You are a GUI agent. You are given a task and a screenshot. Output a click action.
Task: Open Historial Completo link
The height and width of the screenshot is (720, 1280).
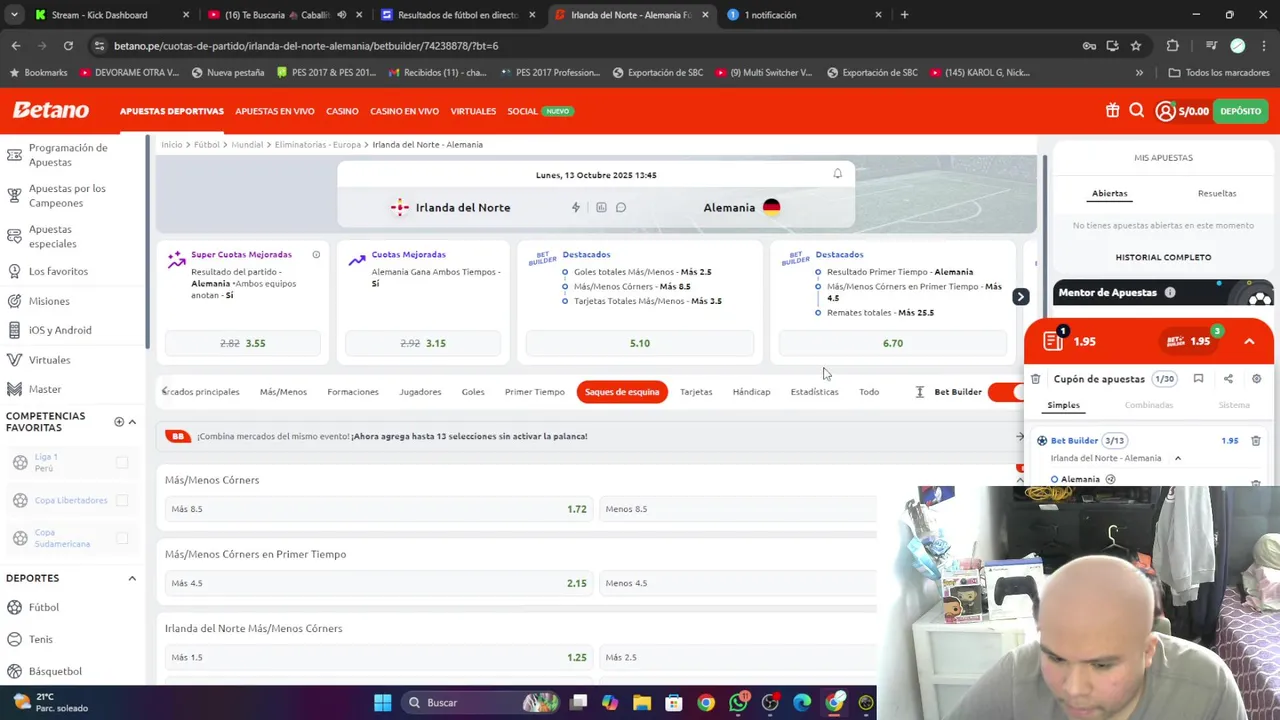(1163, 257)
